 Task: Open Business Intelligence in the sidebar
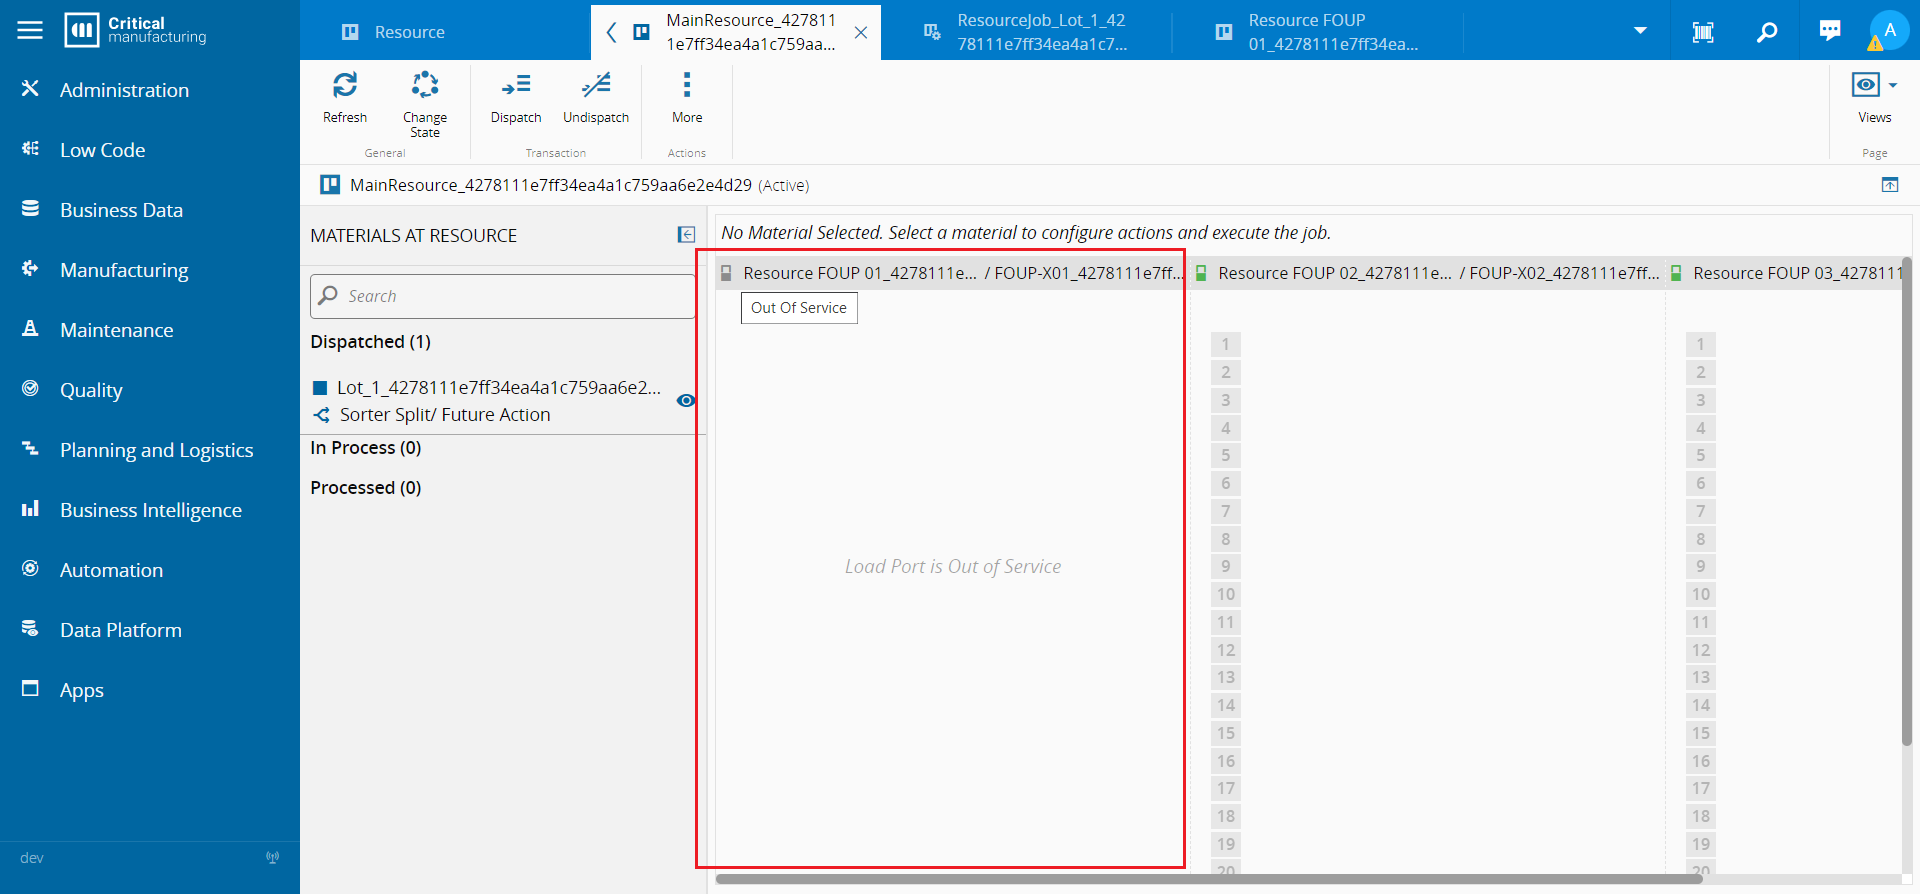coord(150,510)
